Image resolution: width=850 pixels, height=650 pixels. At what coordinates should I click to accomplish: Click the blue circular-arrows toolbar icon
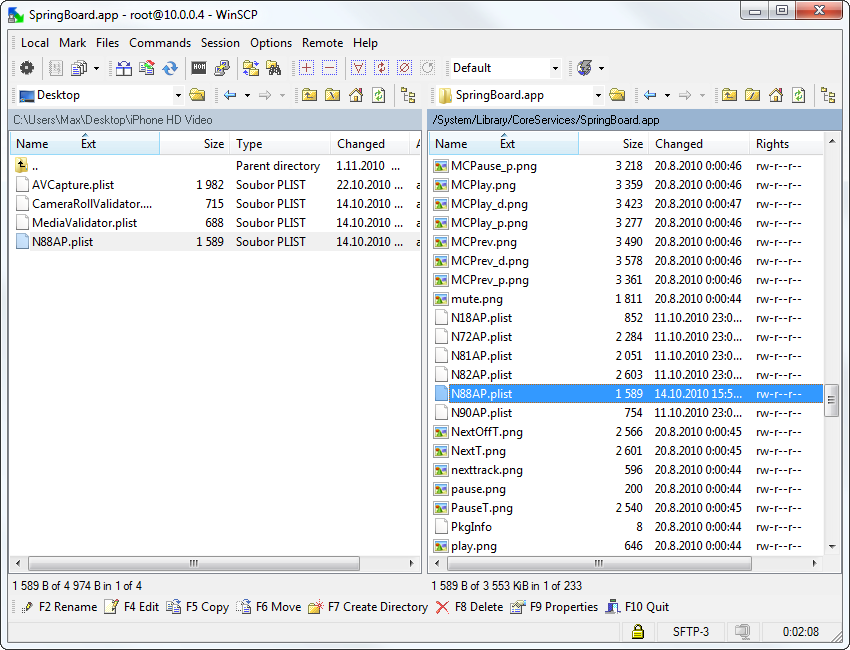point(170,68)
